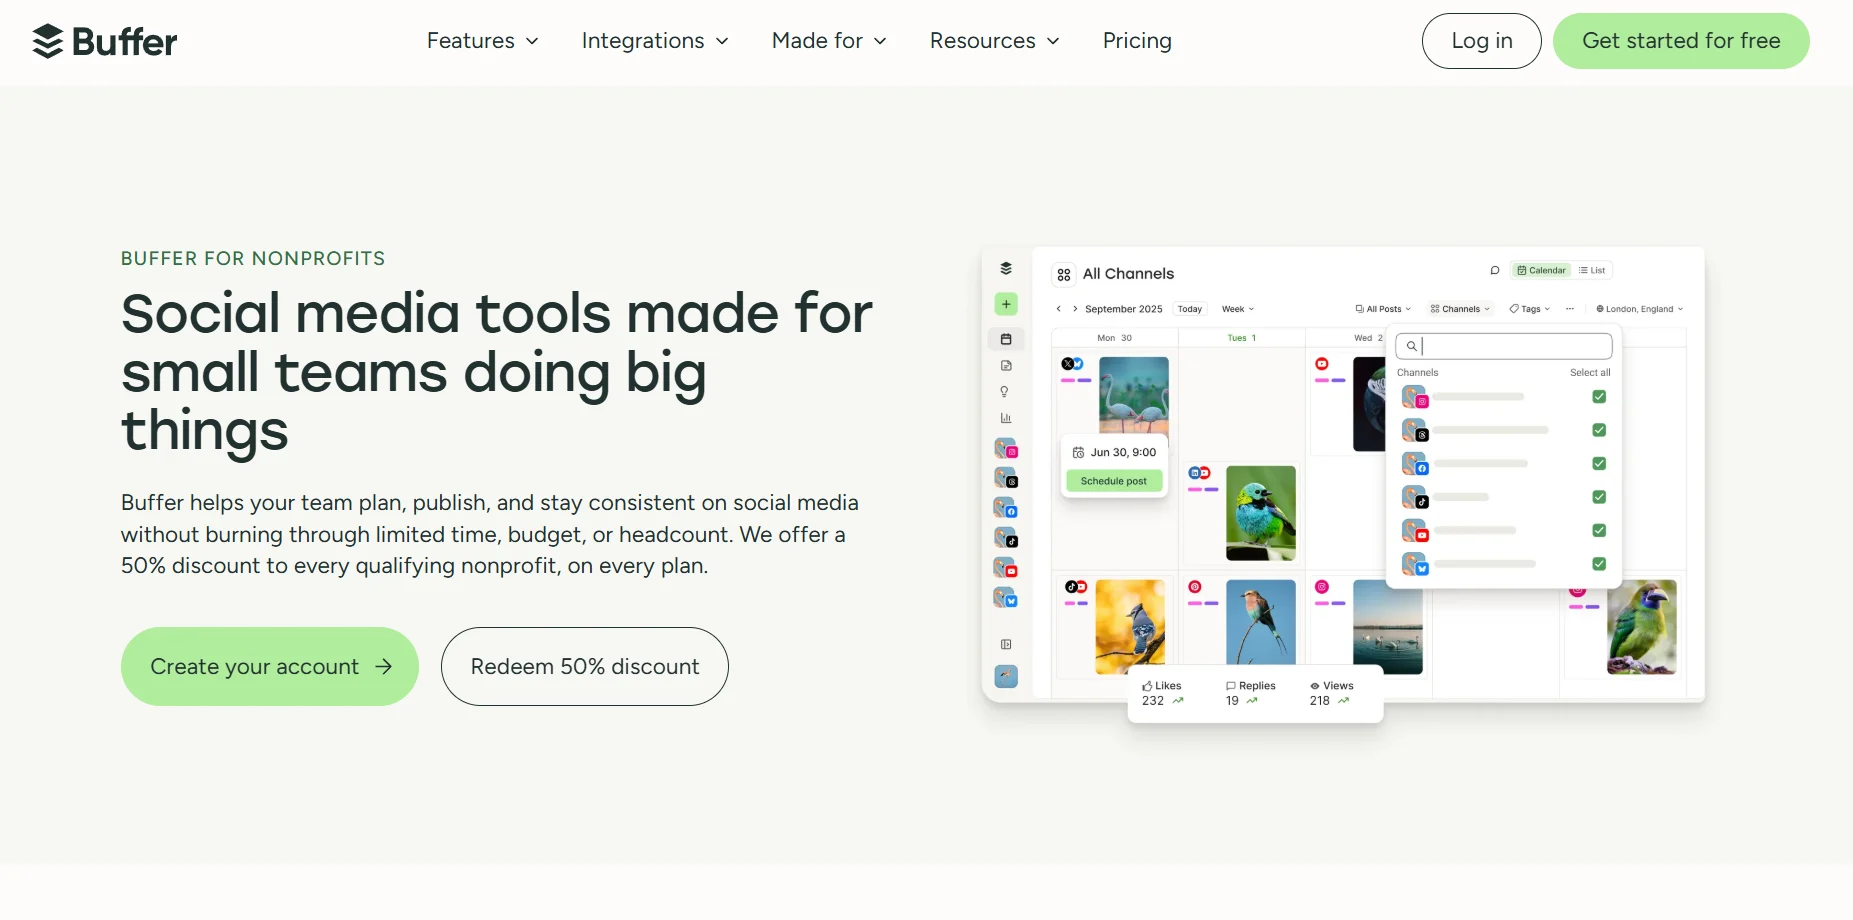
Task: Uncheck the Threads channel checkbox
Action: 1599,430
